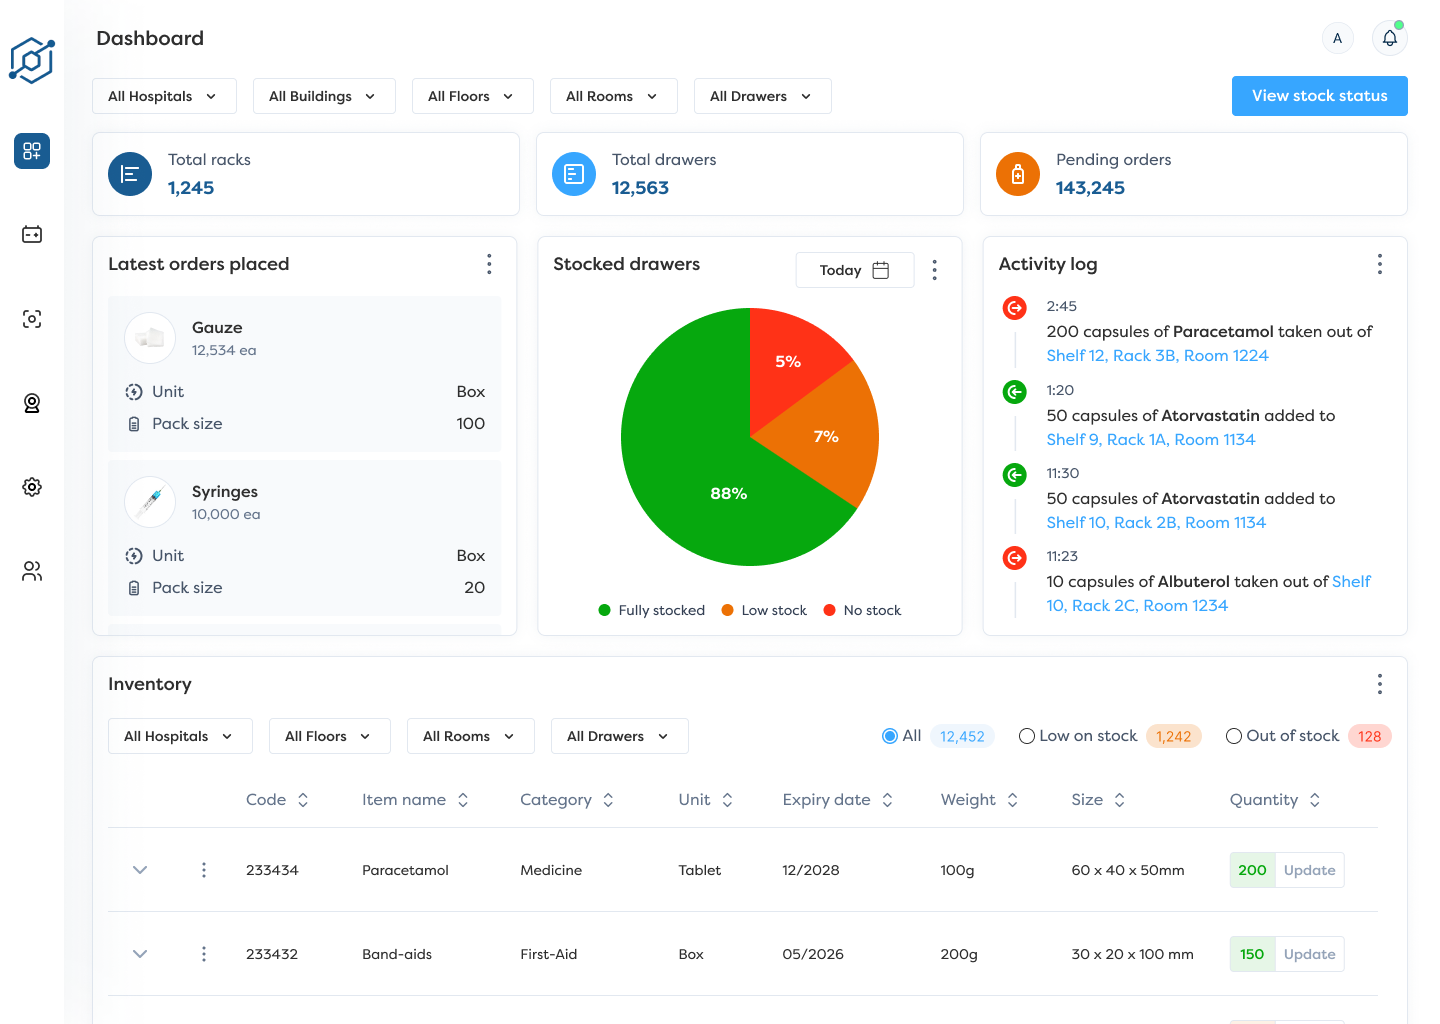Open the All Drawers filter in Inventory
Viewport: 1440px width, 1024px height.
click(619, 735)
